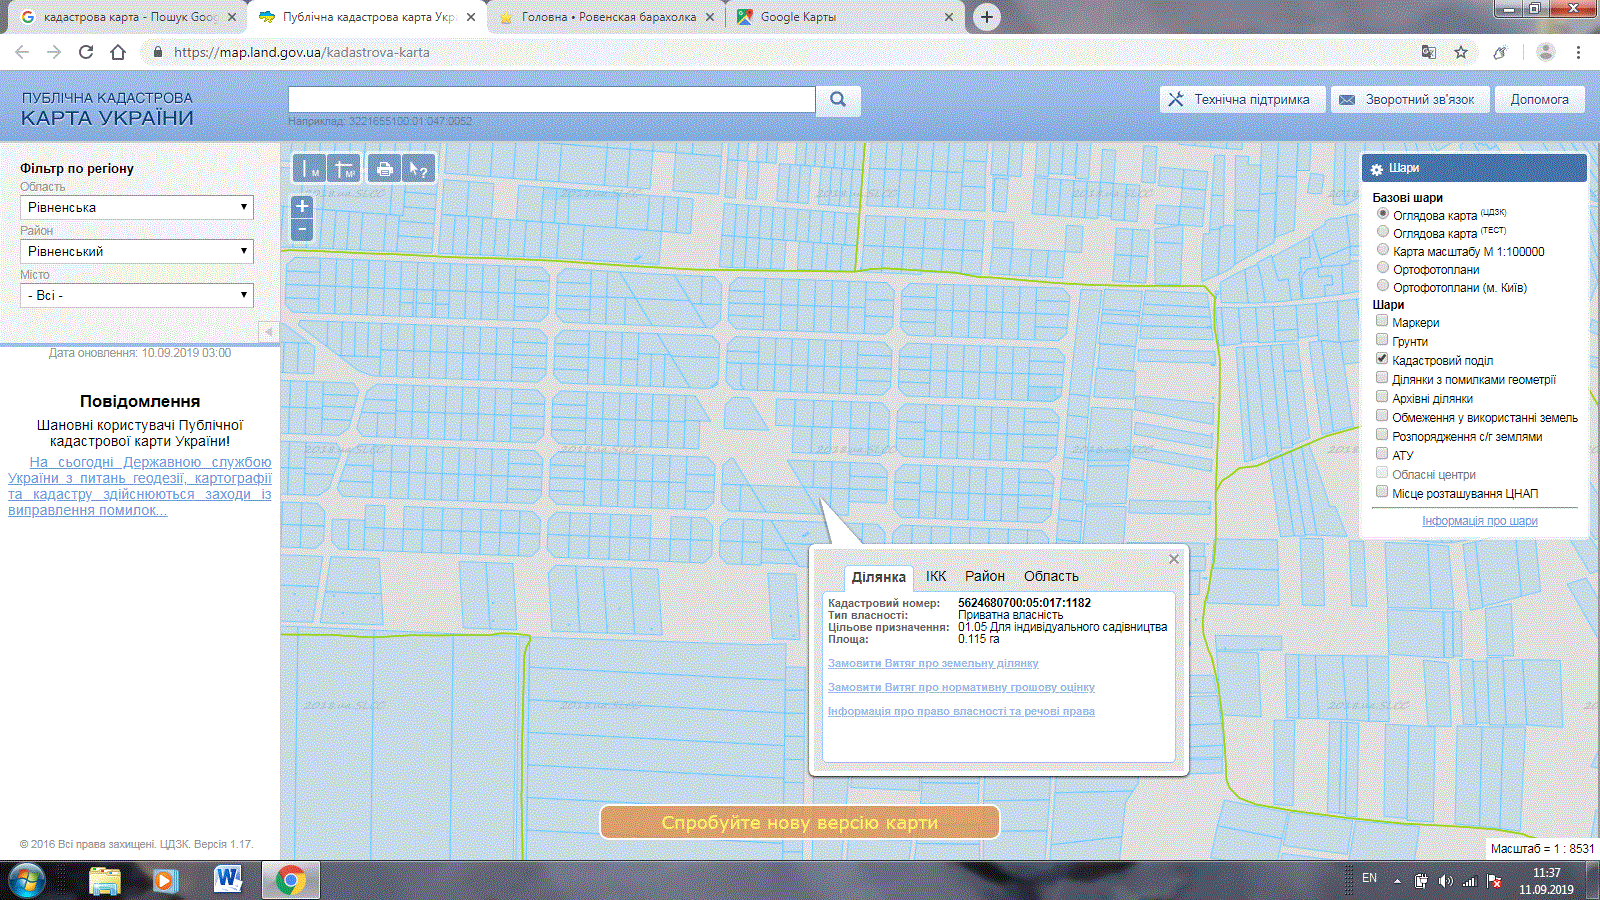This screenshot has width=1600, height=900.
Task: Zoom out on the map
Action: click(x=302, y=230)
